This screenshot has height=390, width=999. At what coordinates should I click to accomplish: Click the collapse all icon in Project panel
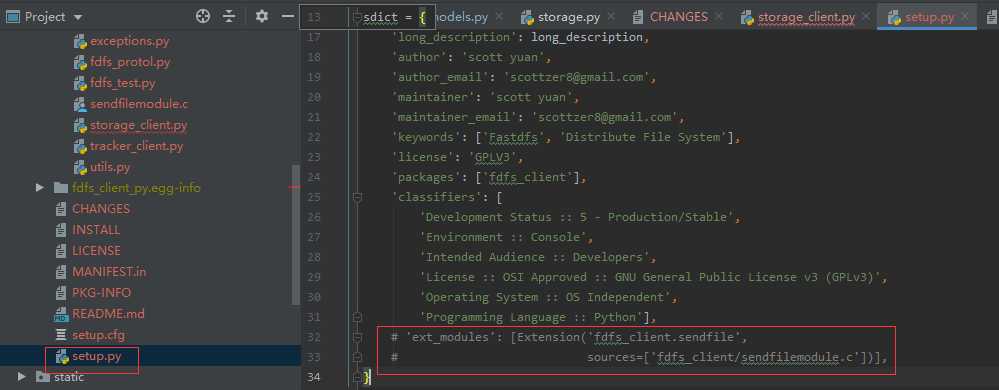point(229,17)
